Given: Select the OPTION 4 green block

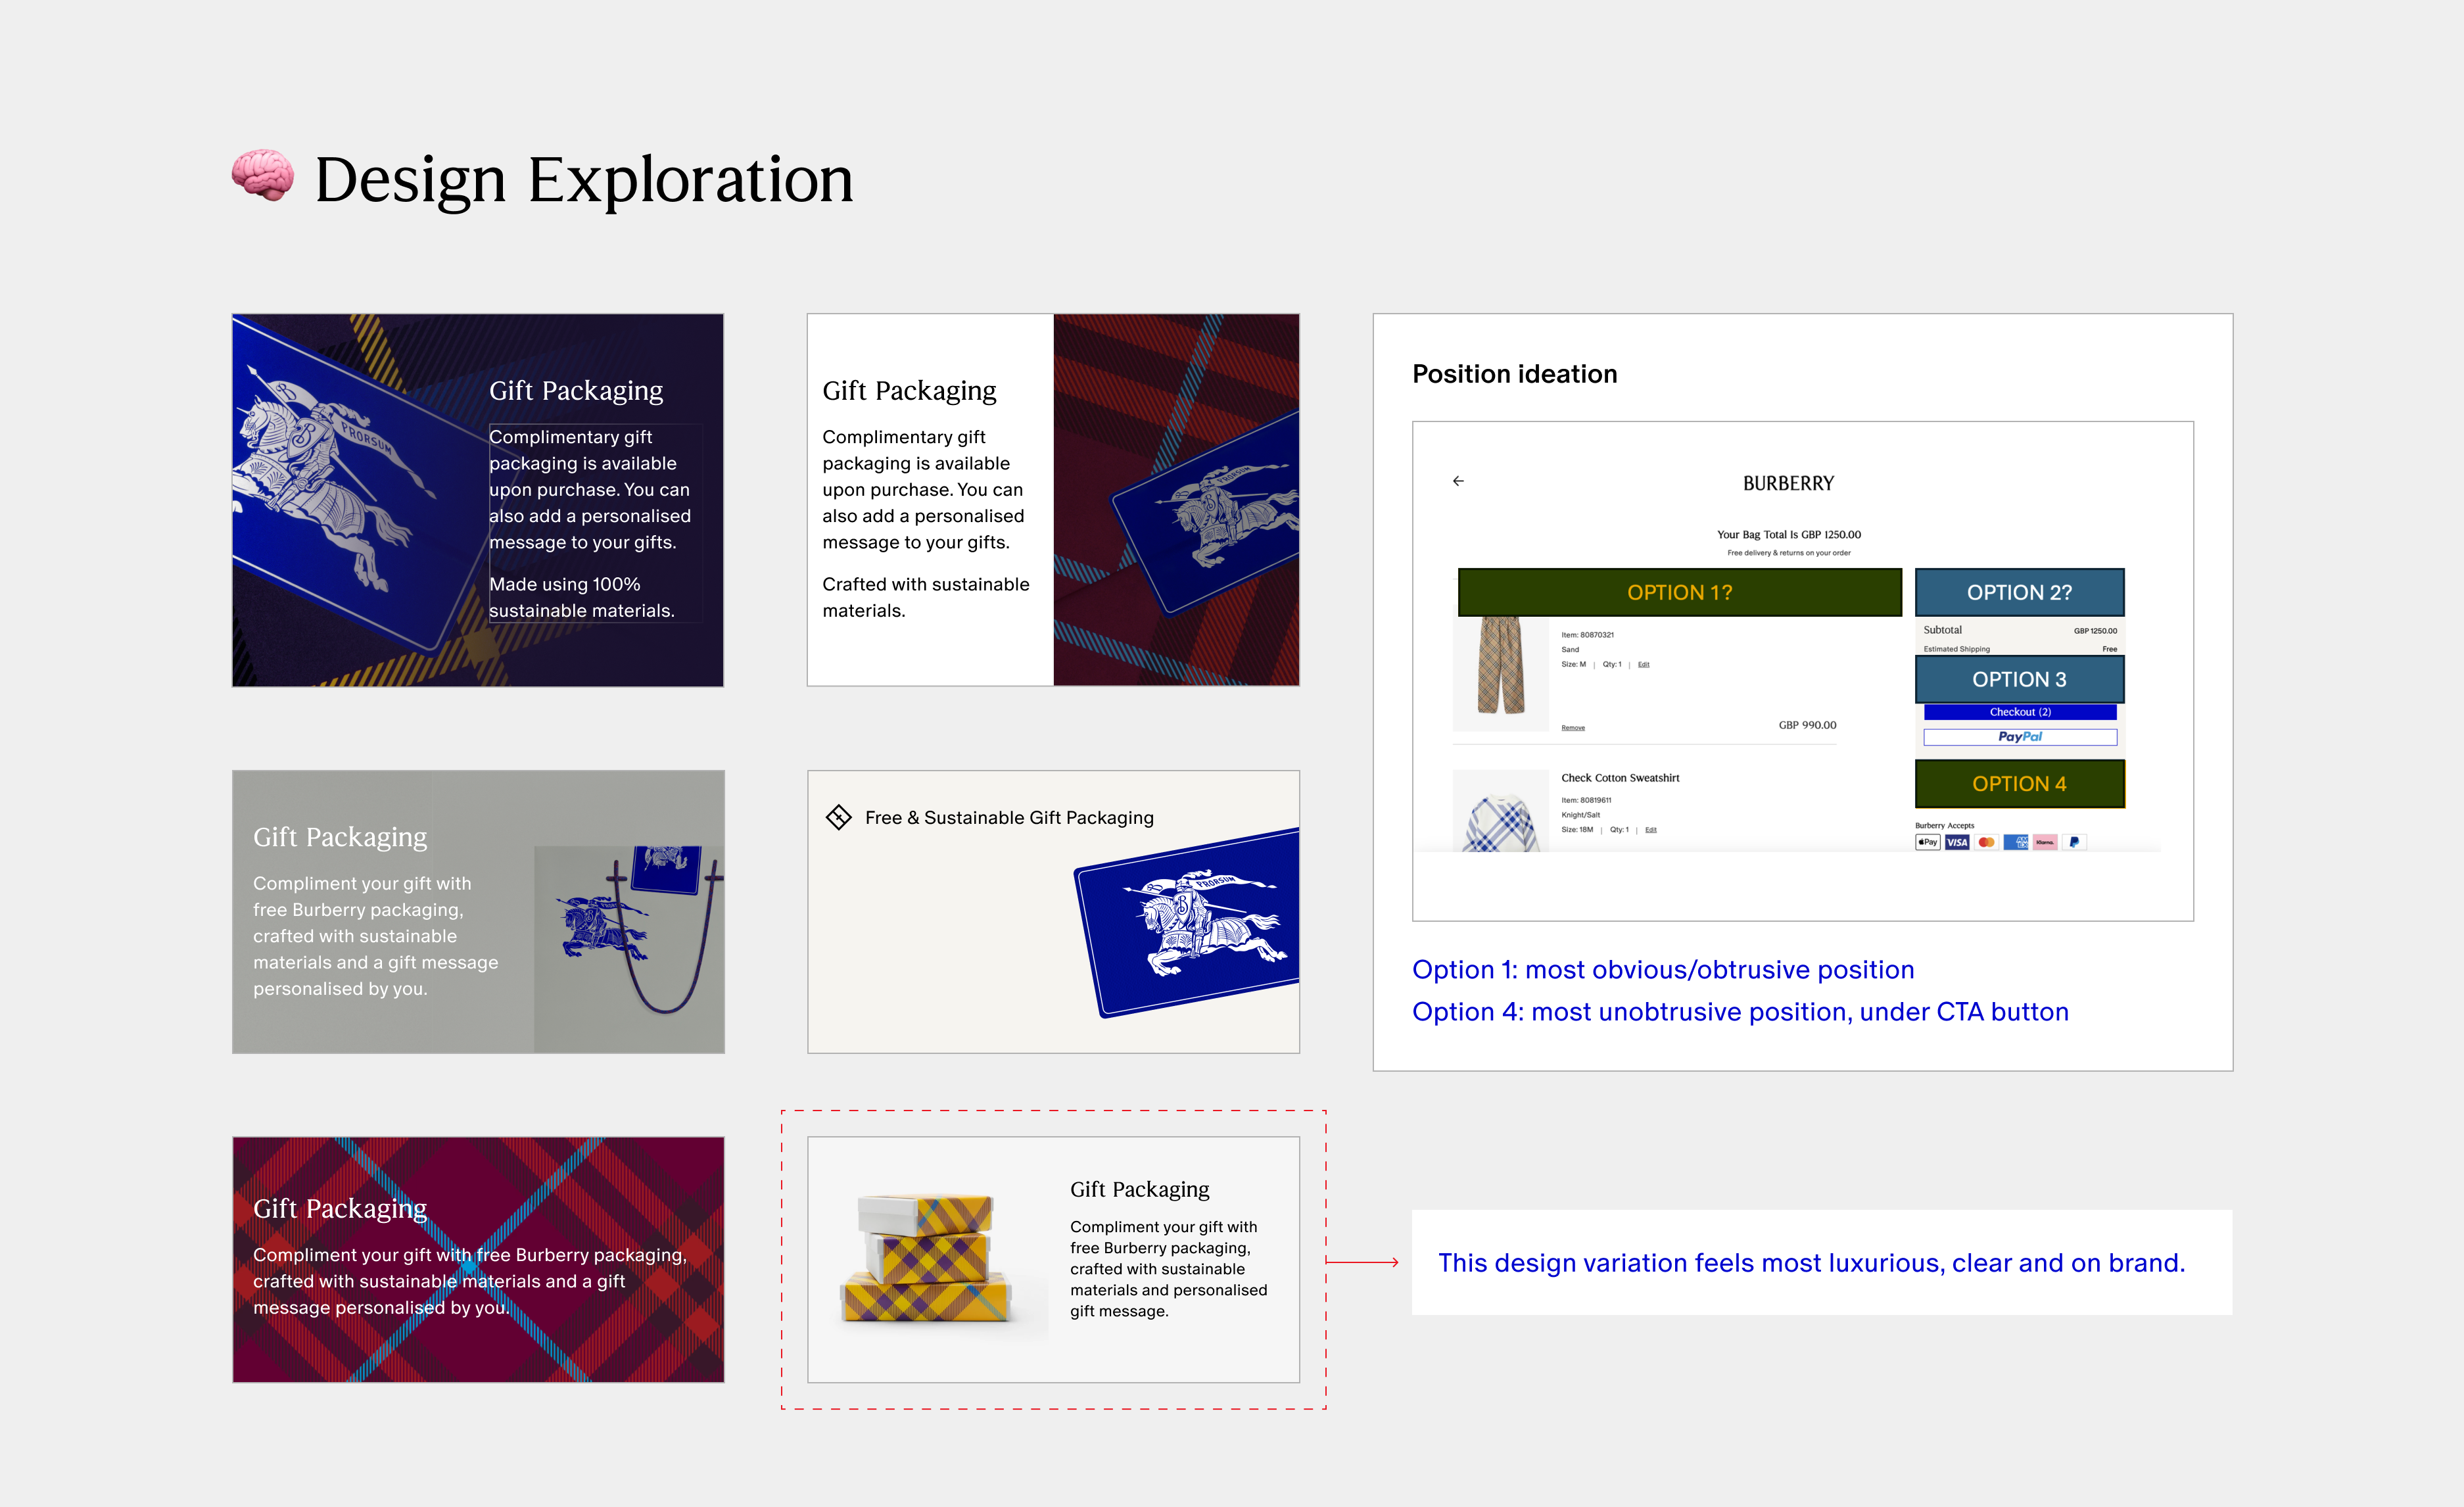Looking at the screenshot, I should pyautogui.click(x=2019, y=784).
